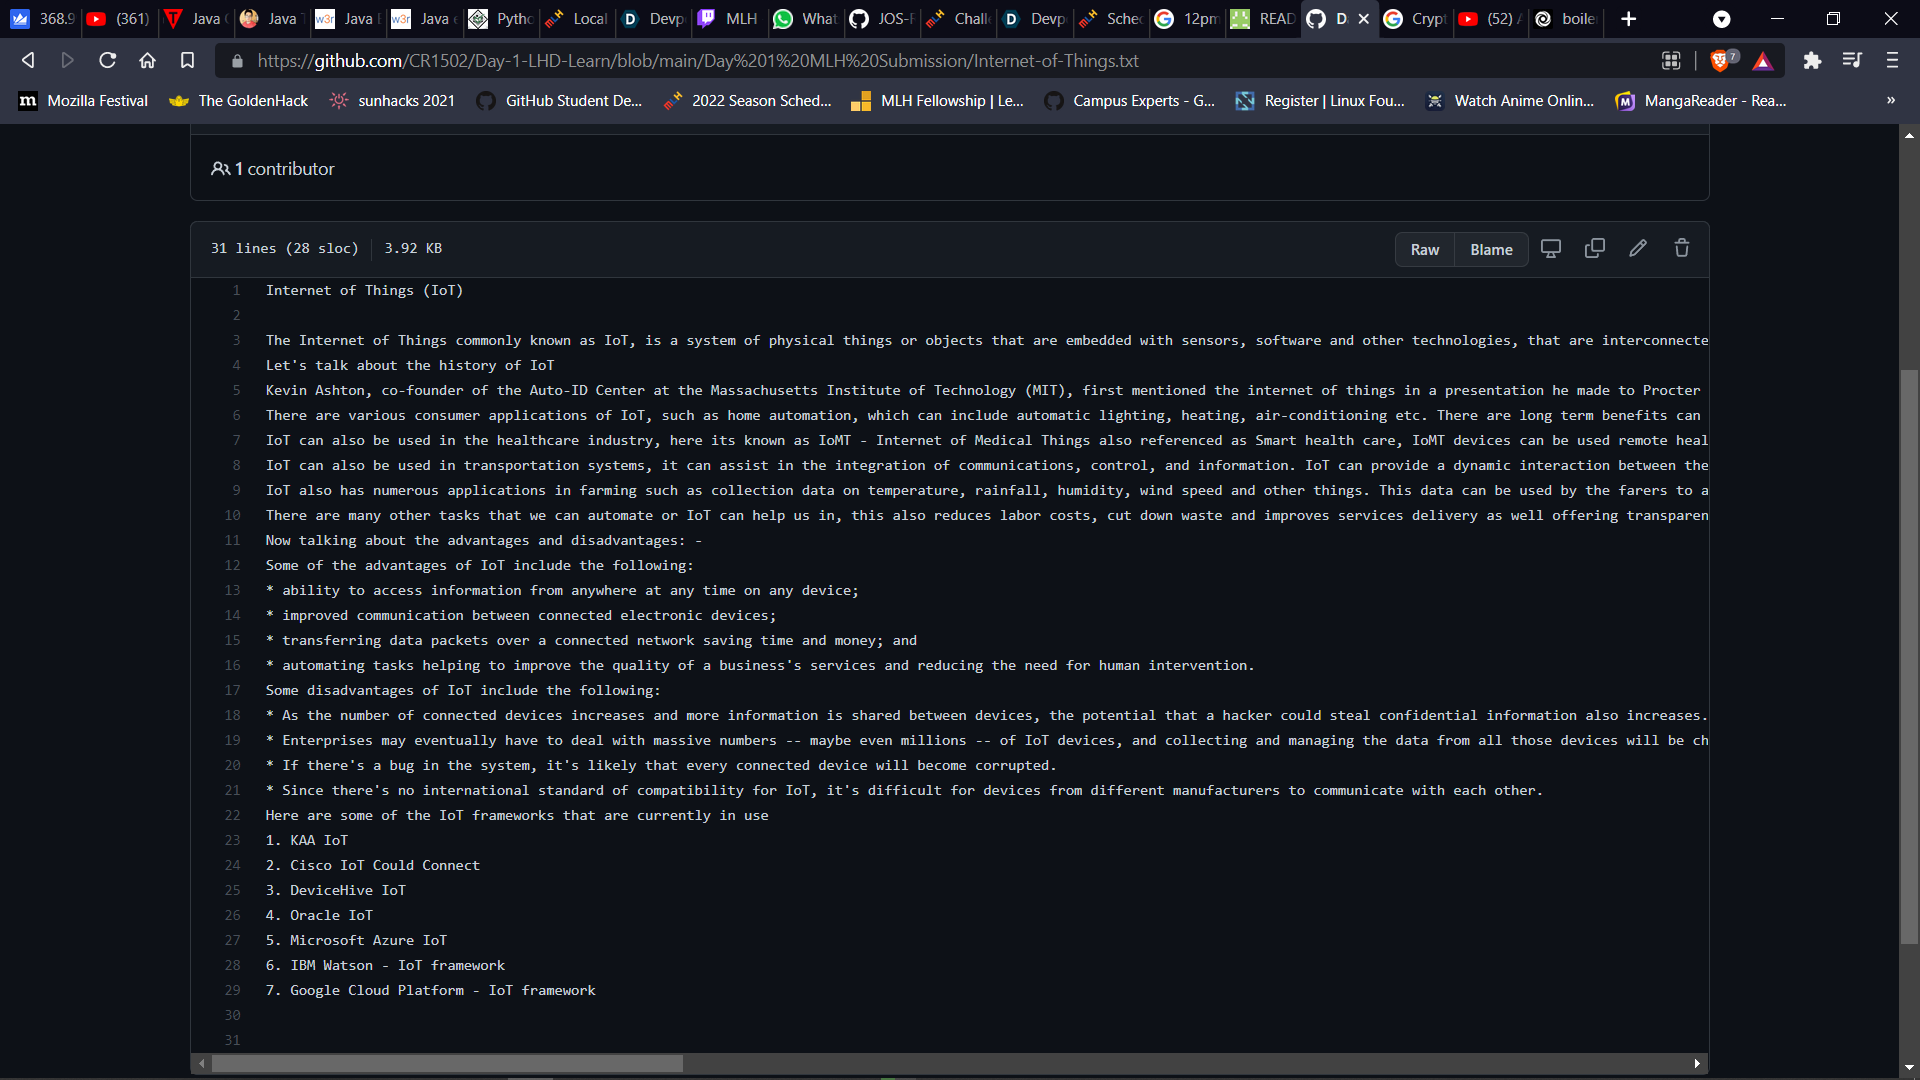Edit this file with pencil icon

(1638, 249)
